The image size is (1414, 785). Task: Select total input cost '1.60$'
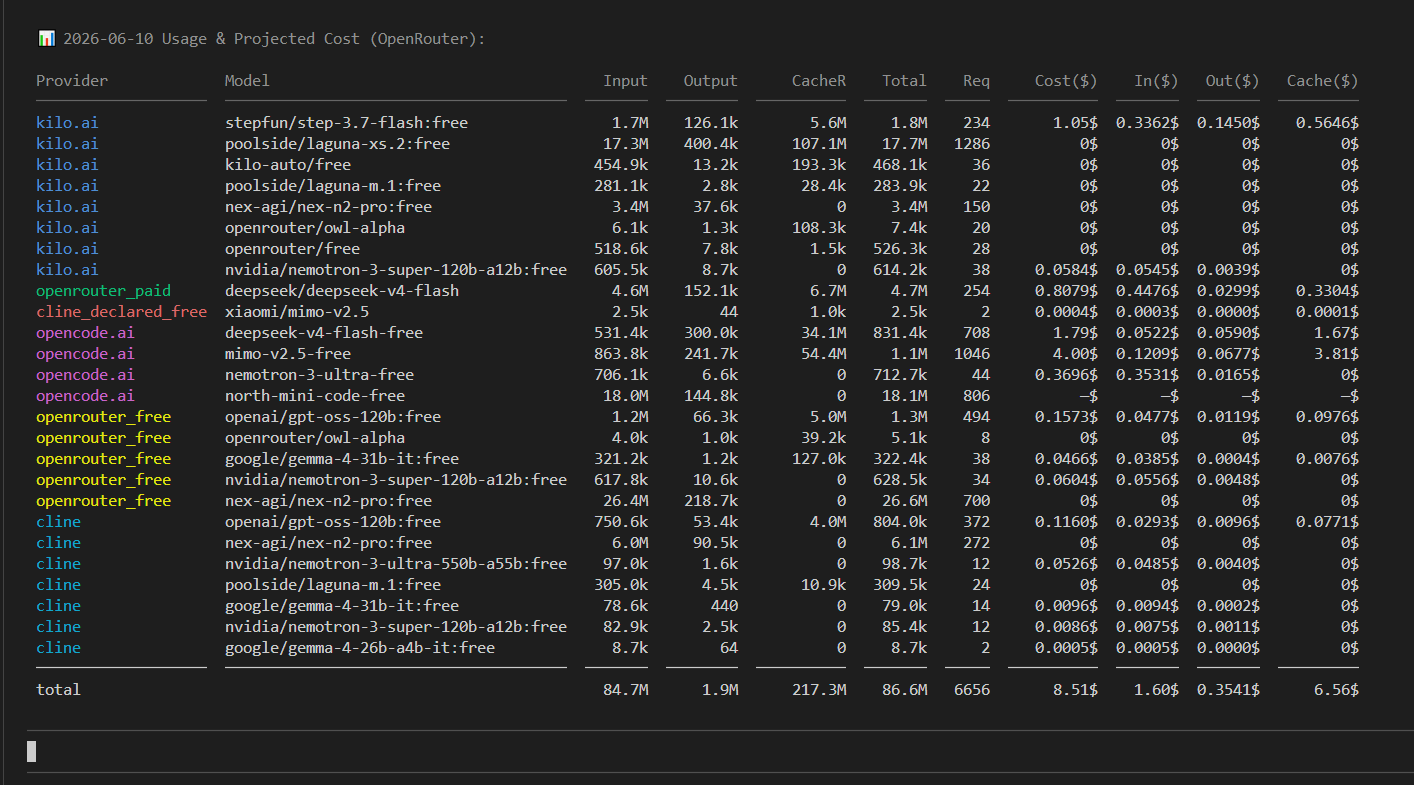click(x=1156, y=690)
